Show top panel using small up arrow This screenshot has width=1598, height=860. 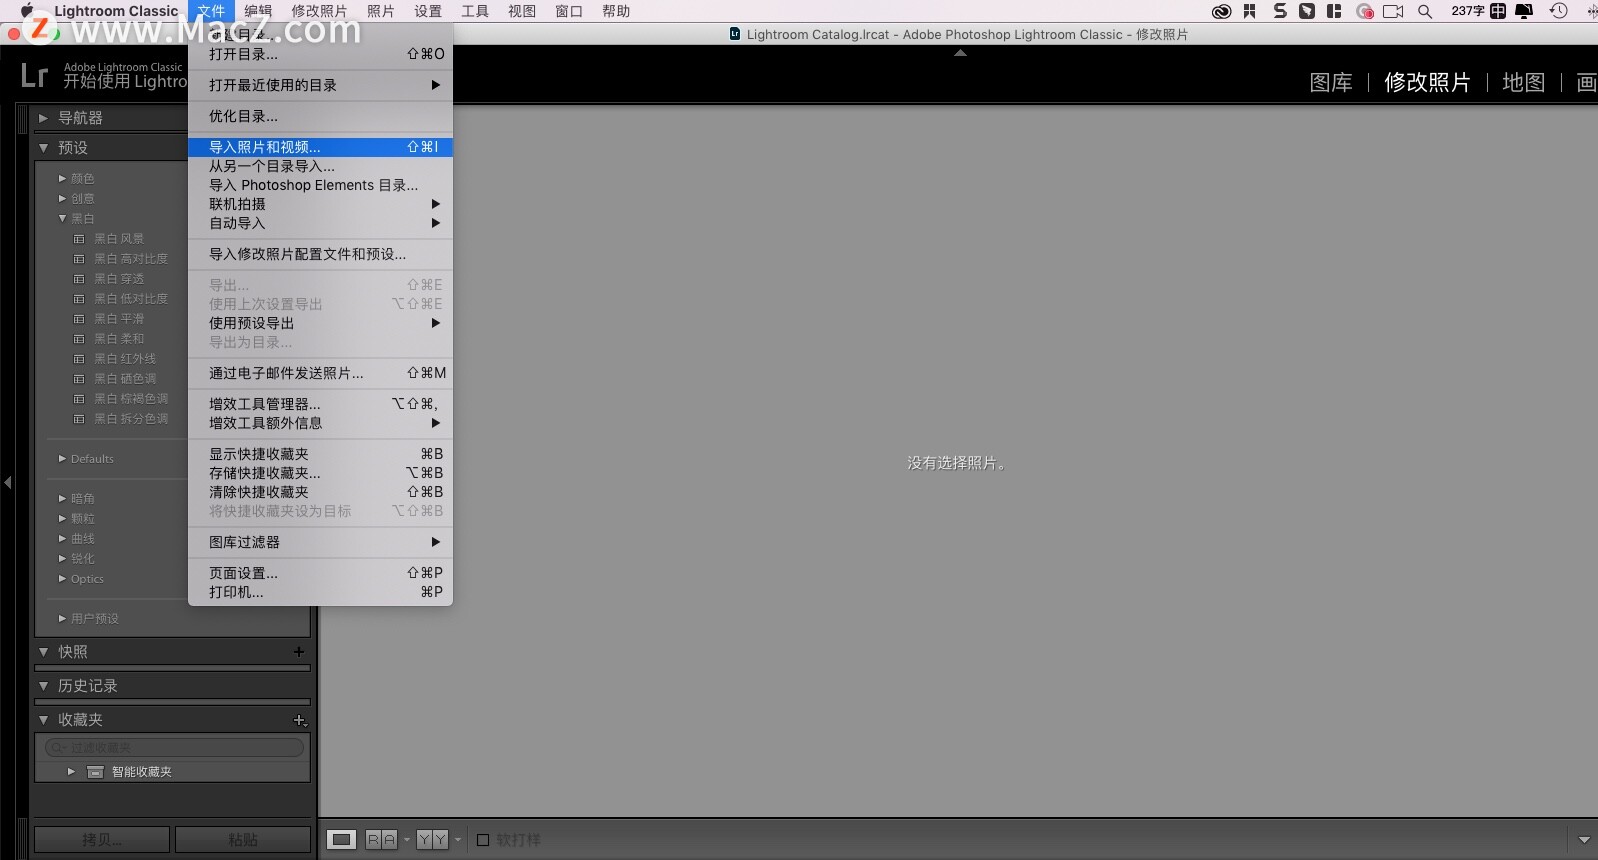(960, 53)
